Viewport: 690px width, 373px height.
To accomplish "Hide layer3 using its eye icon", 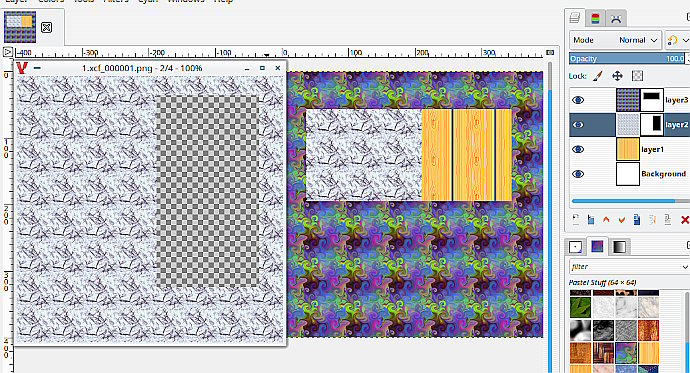I will click(578, 100).
